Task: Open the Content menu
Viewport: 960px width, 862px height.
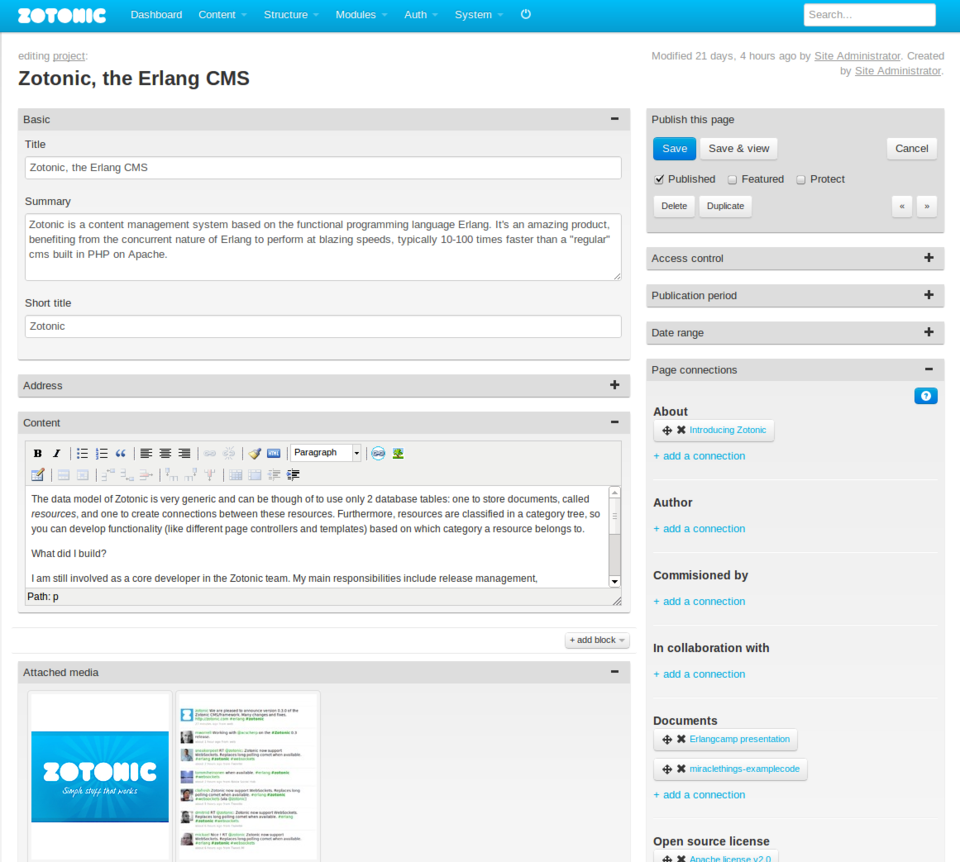Action: point(222,15)
